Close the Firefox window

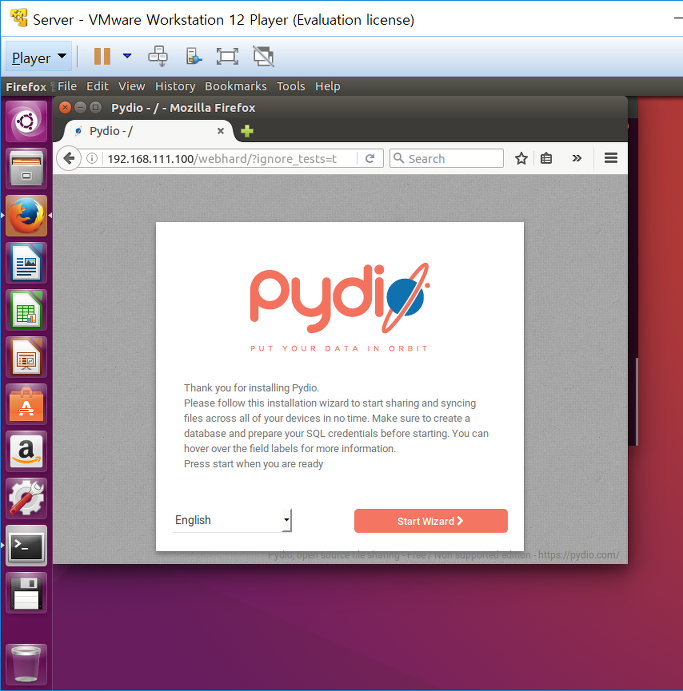[x=65, y=108]
